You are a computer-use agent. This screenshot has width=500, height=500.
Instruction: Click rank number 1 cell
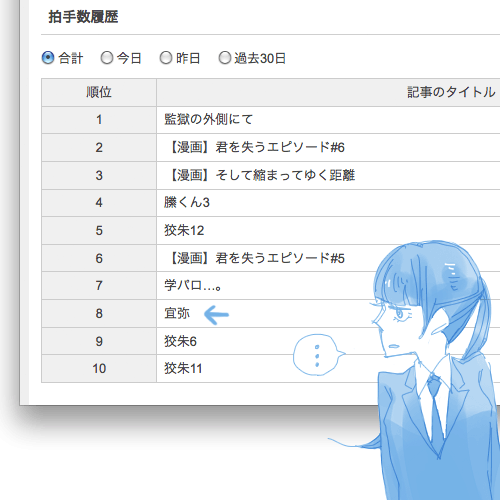pos(99,120)
